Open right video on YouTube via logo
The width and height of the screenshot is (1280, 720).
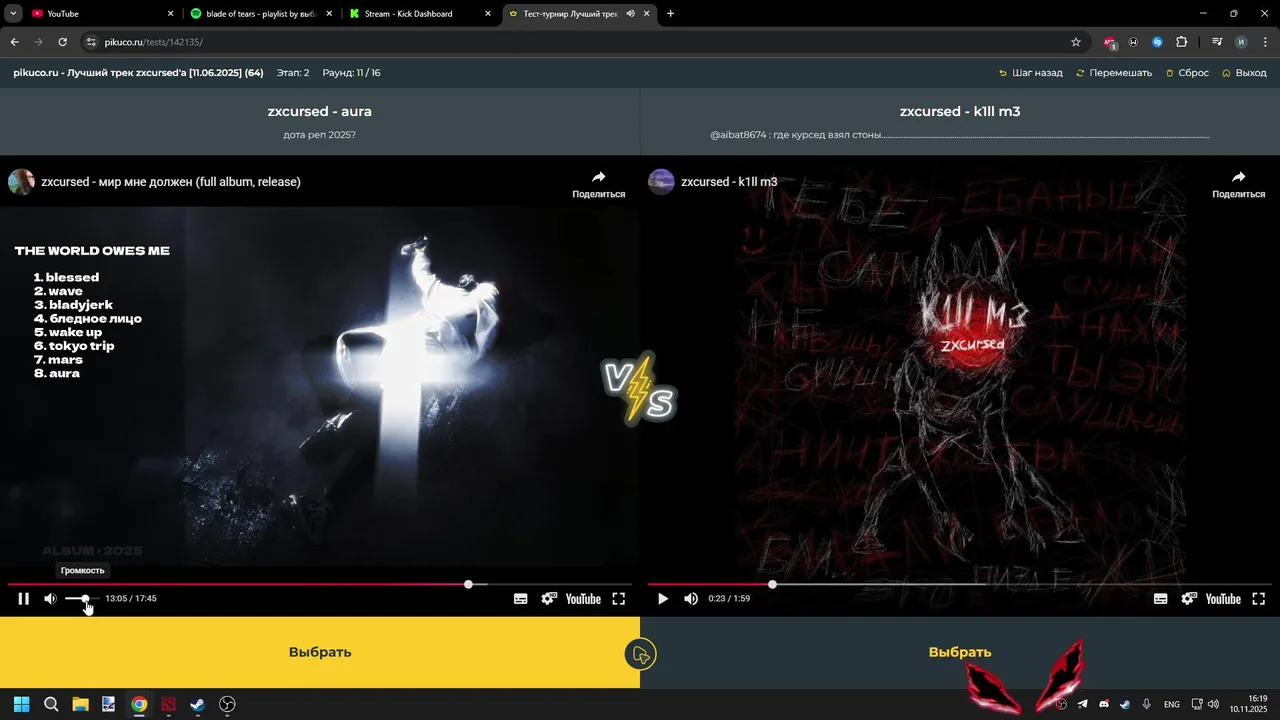click(1223, 599)
